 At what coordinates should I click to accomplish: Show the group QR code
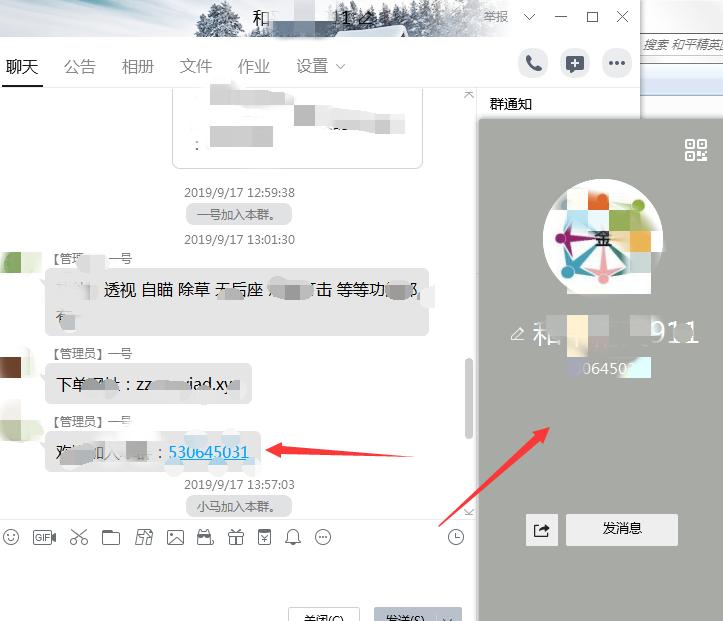point(696,150)
